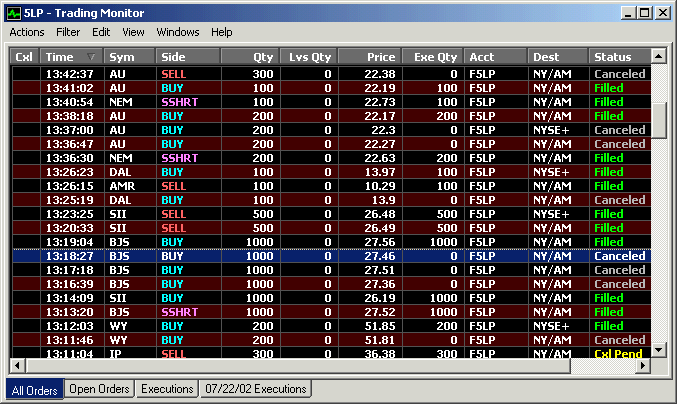The width and height of the screenshot is (677, 404).
Task: Minimize the Trading Monitor window
Action: point(629,13)
